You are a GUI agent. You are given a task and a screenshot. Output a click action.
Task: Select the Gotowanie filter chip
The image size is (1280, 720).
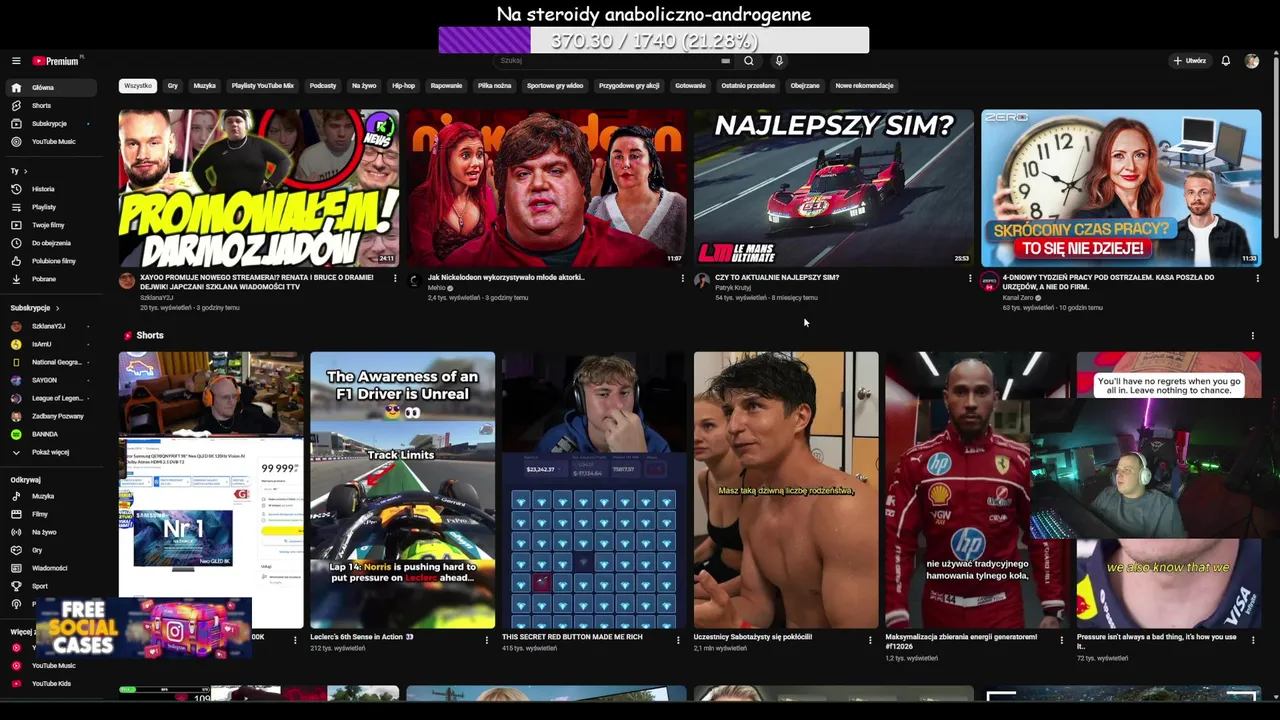690,86
